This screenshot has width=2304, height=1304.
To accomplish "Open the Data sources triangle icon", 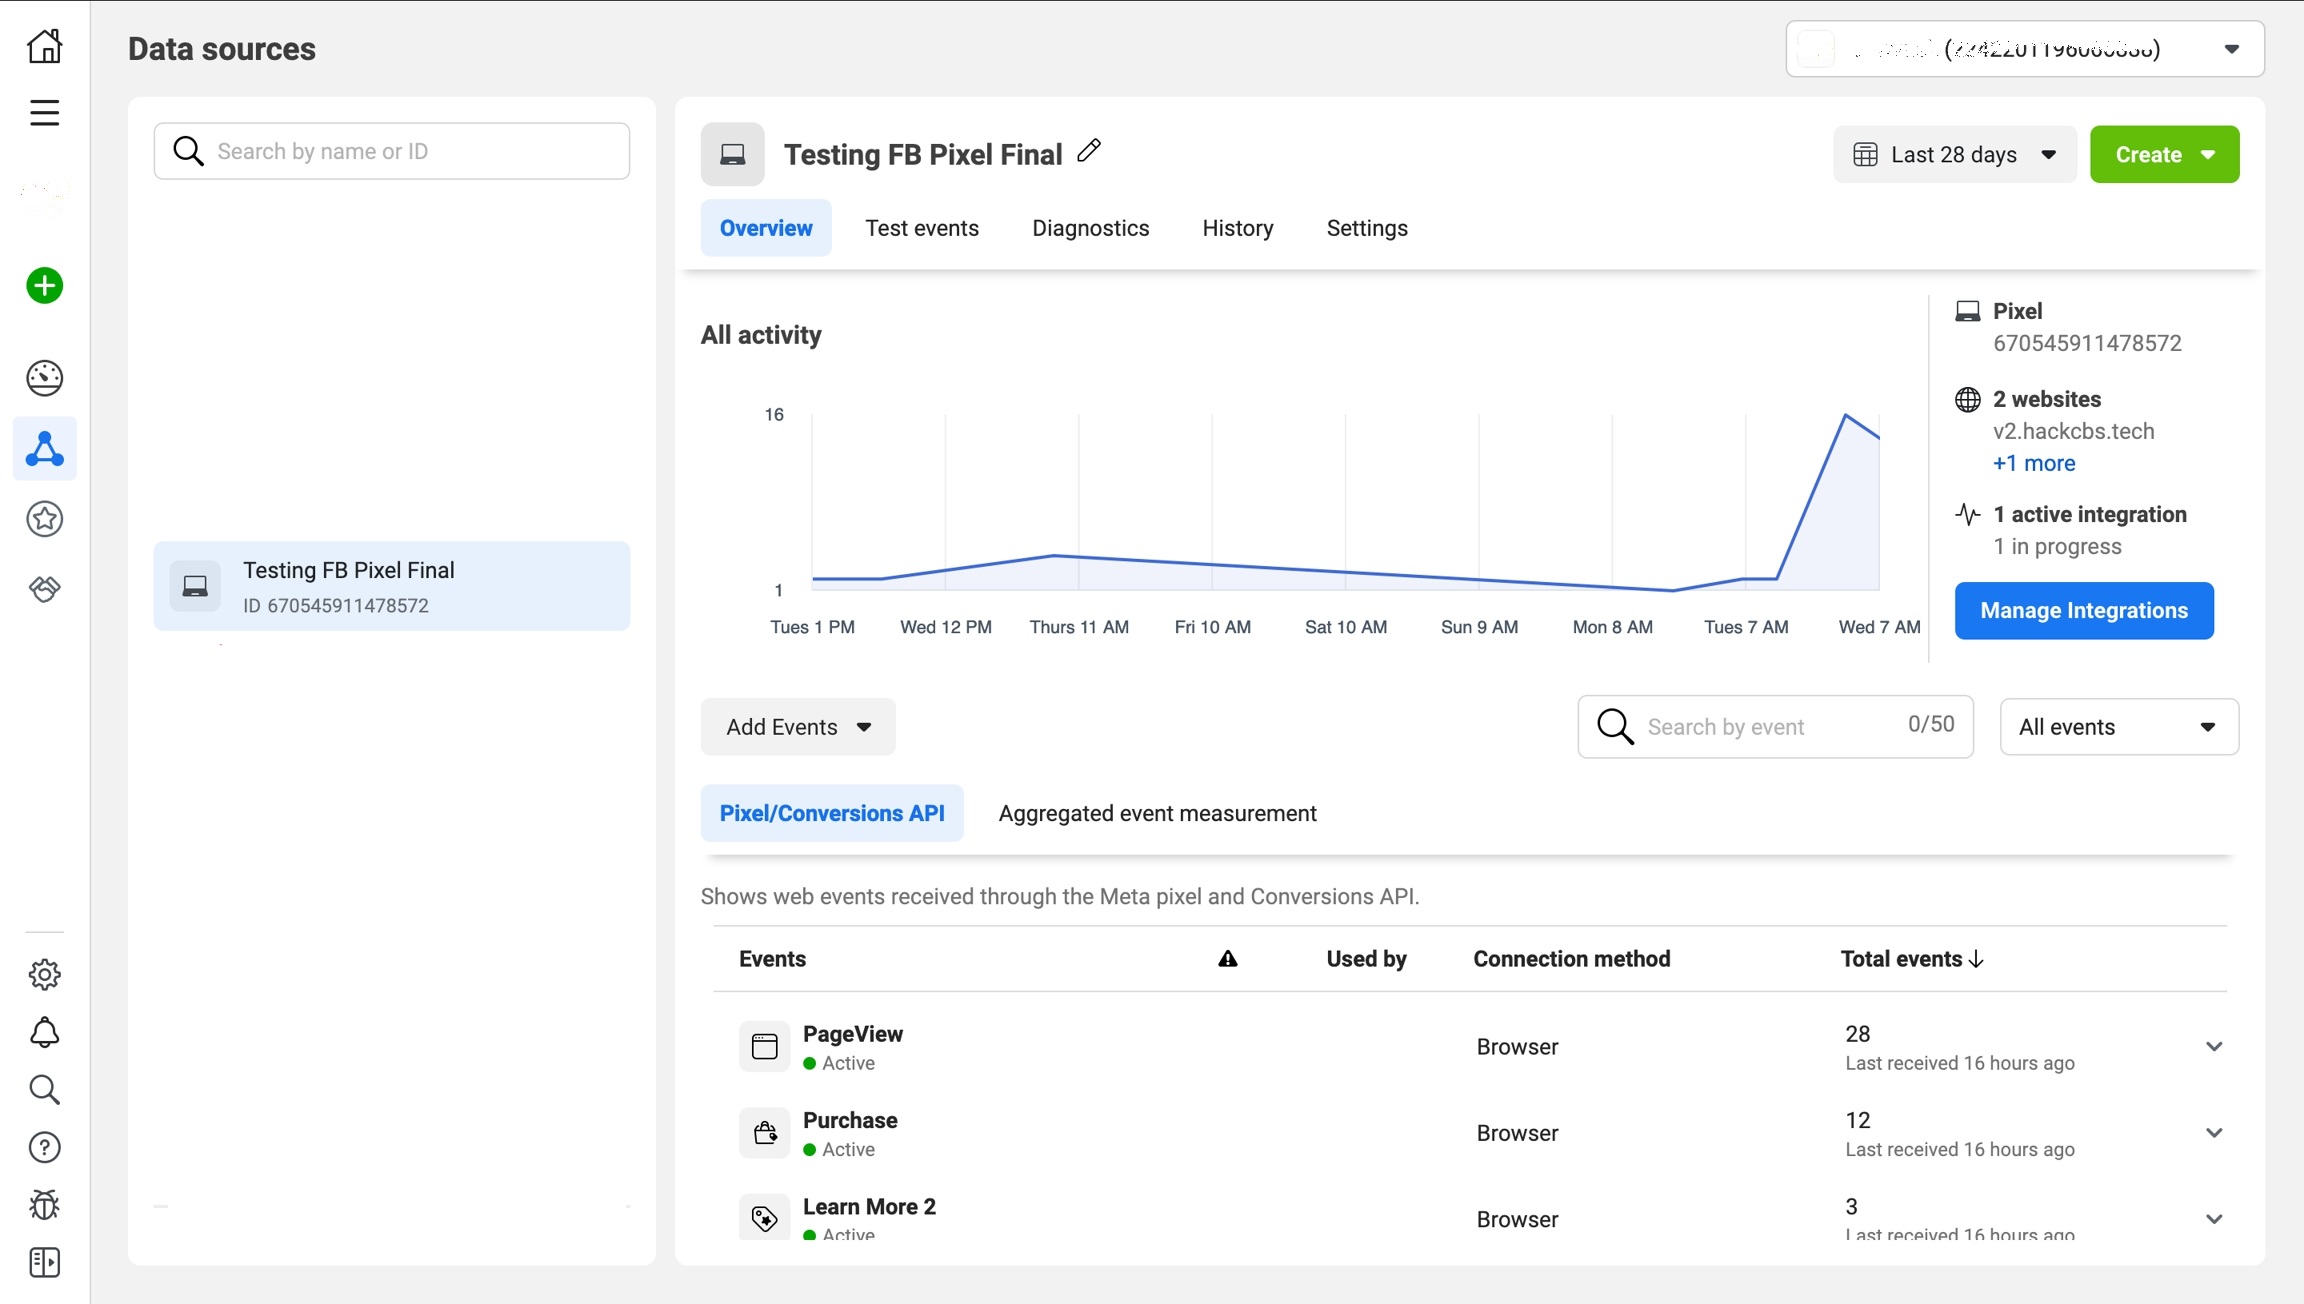I will 44,449.
